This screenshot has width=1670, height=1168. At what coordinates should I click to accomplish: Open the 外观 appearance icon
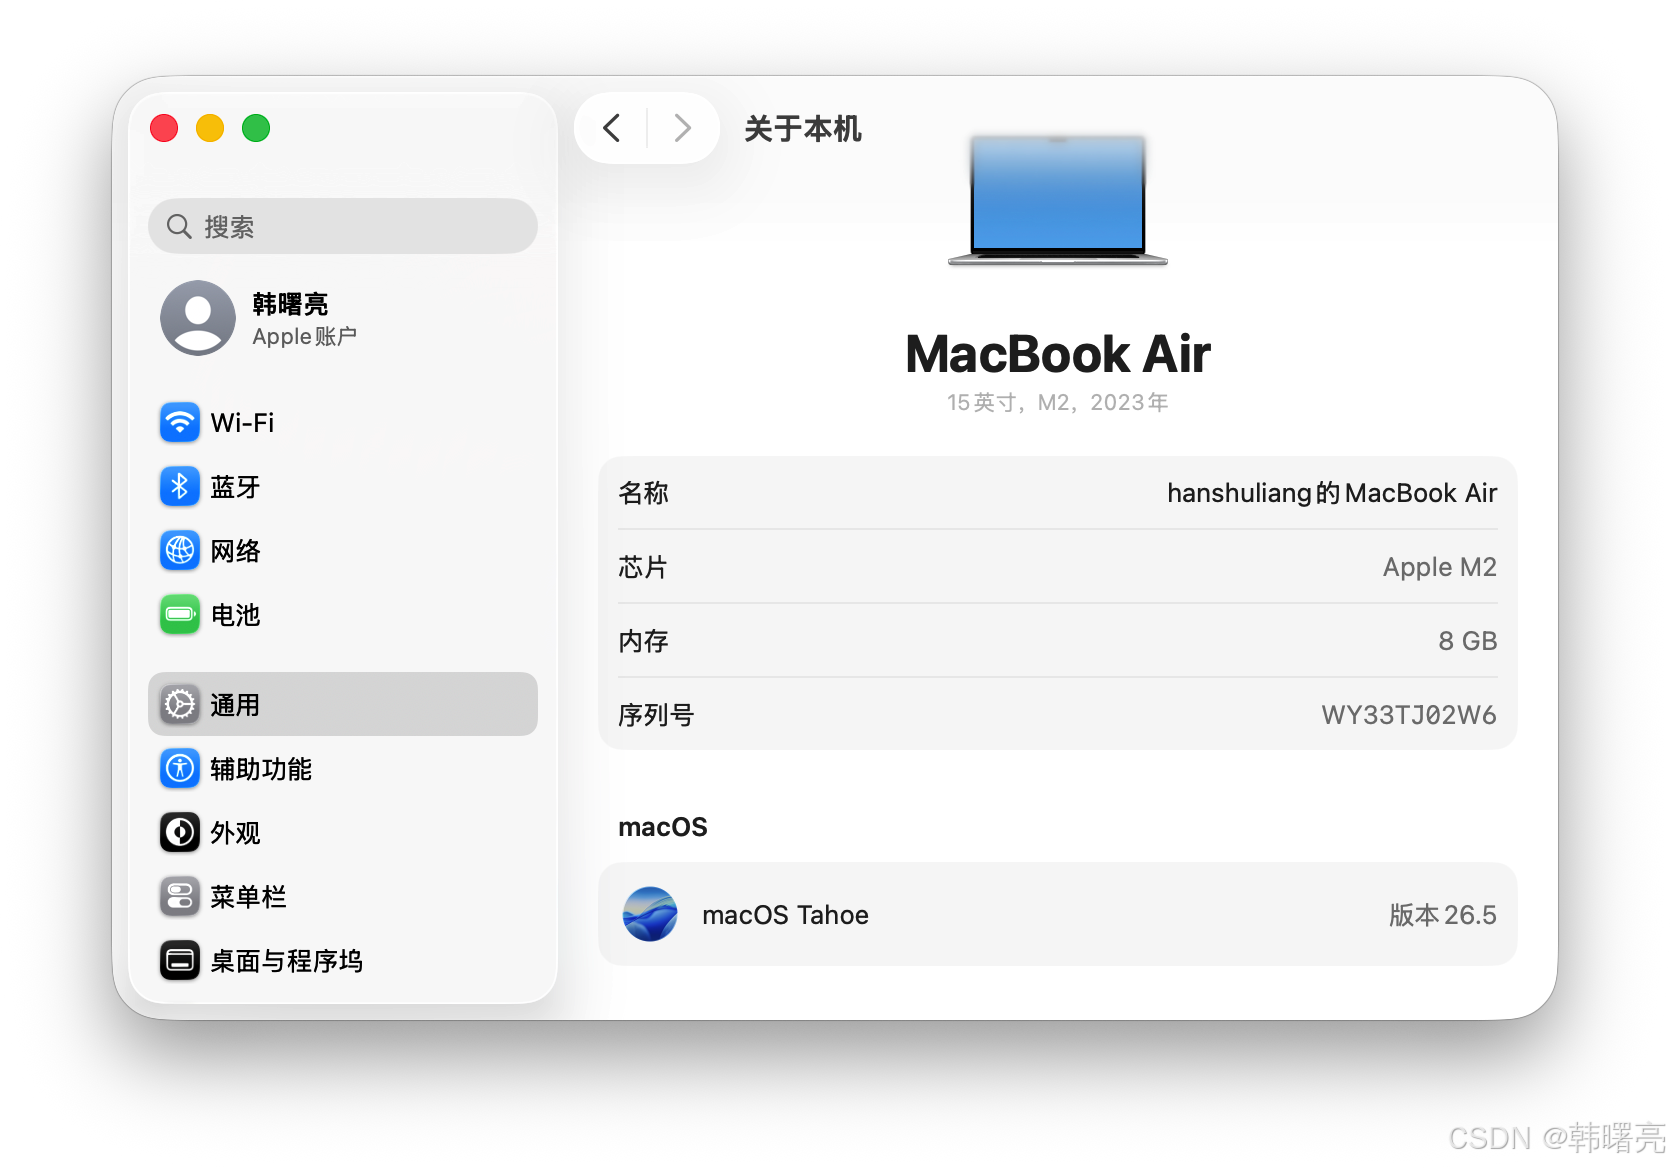coord(180,833)
